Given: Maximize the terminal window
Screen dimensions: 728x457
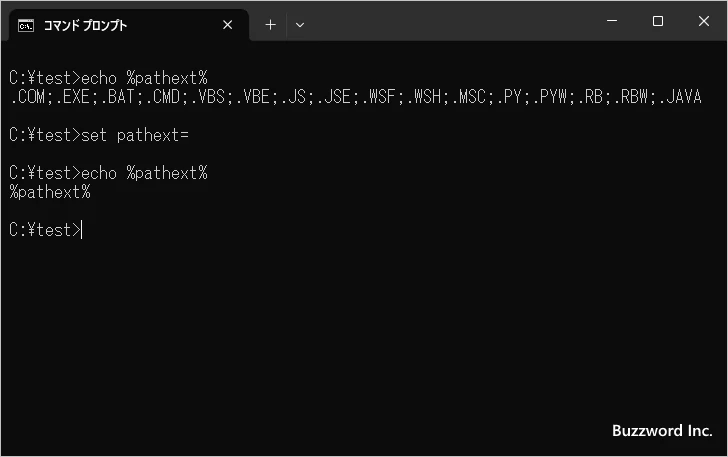Looking at the screenshot, I should pyautogui.click(x=657, y=21).
